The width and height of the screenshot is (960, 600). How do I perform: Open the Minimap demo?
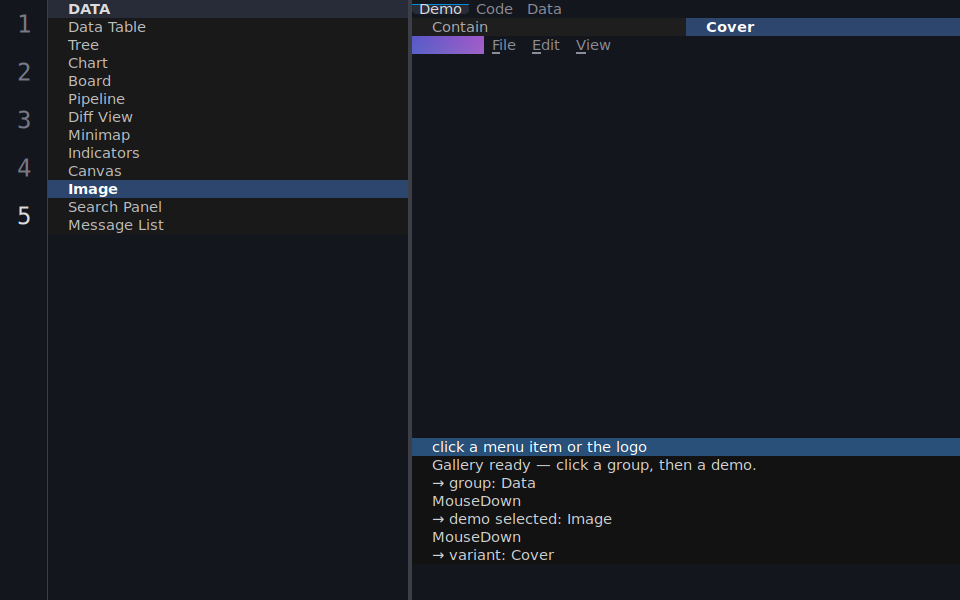coord(228,135)
